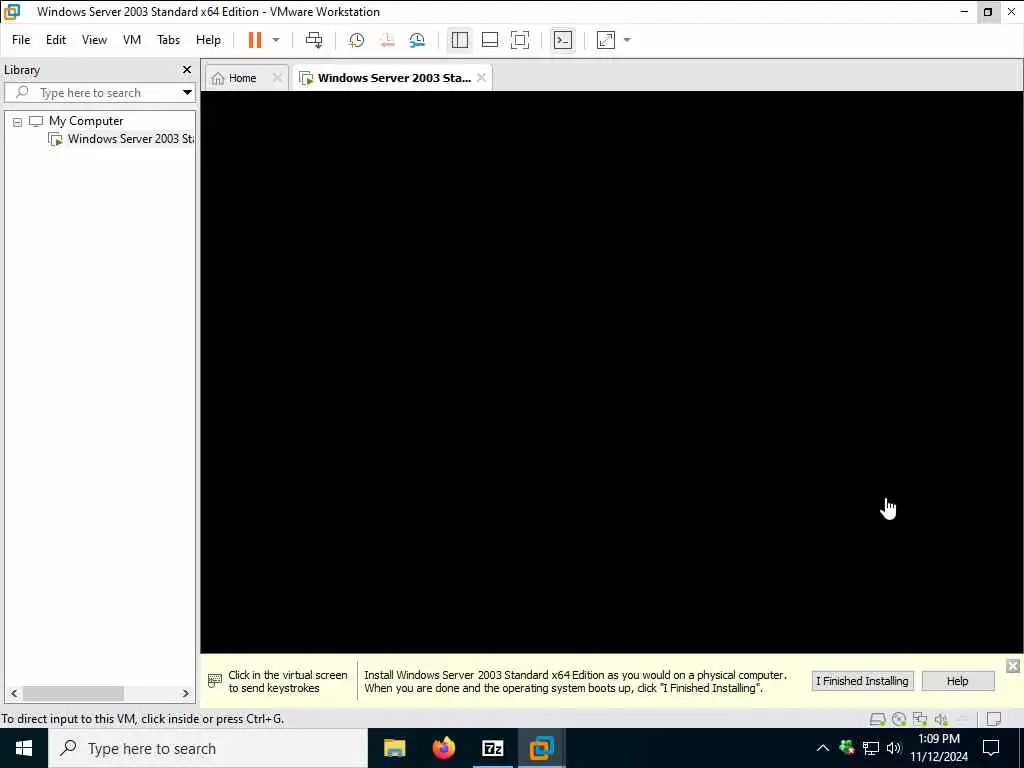
Task: Close the Library panel
Action: click(187, 69)
